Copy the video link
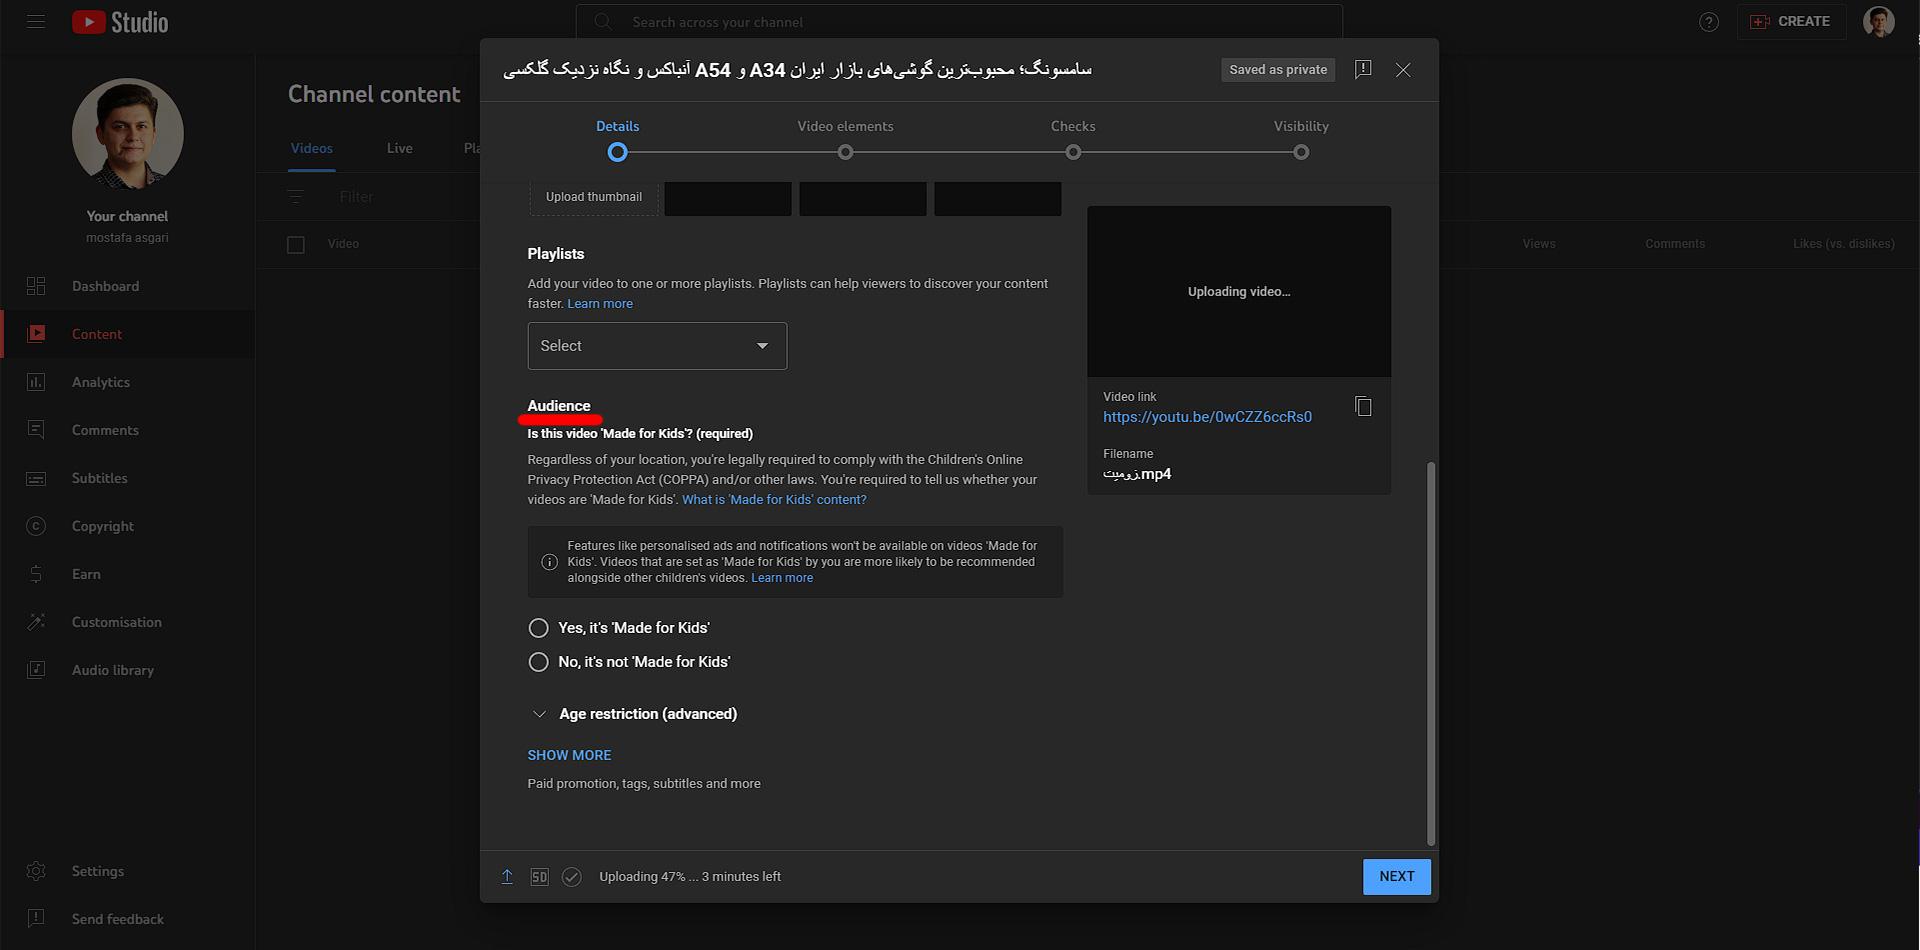Screen dimensions: 1920x950 [1363, 406]
